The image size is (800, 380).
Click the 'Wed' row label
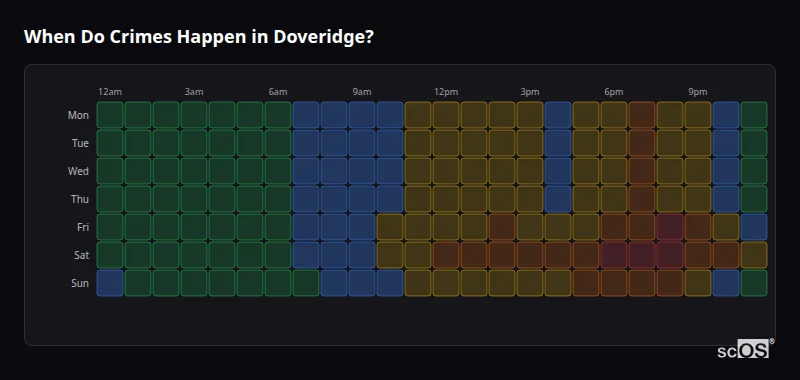tap(78, 171)
